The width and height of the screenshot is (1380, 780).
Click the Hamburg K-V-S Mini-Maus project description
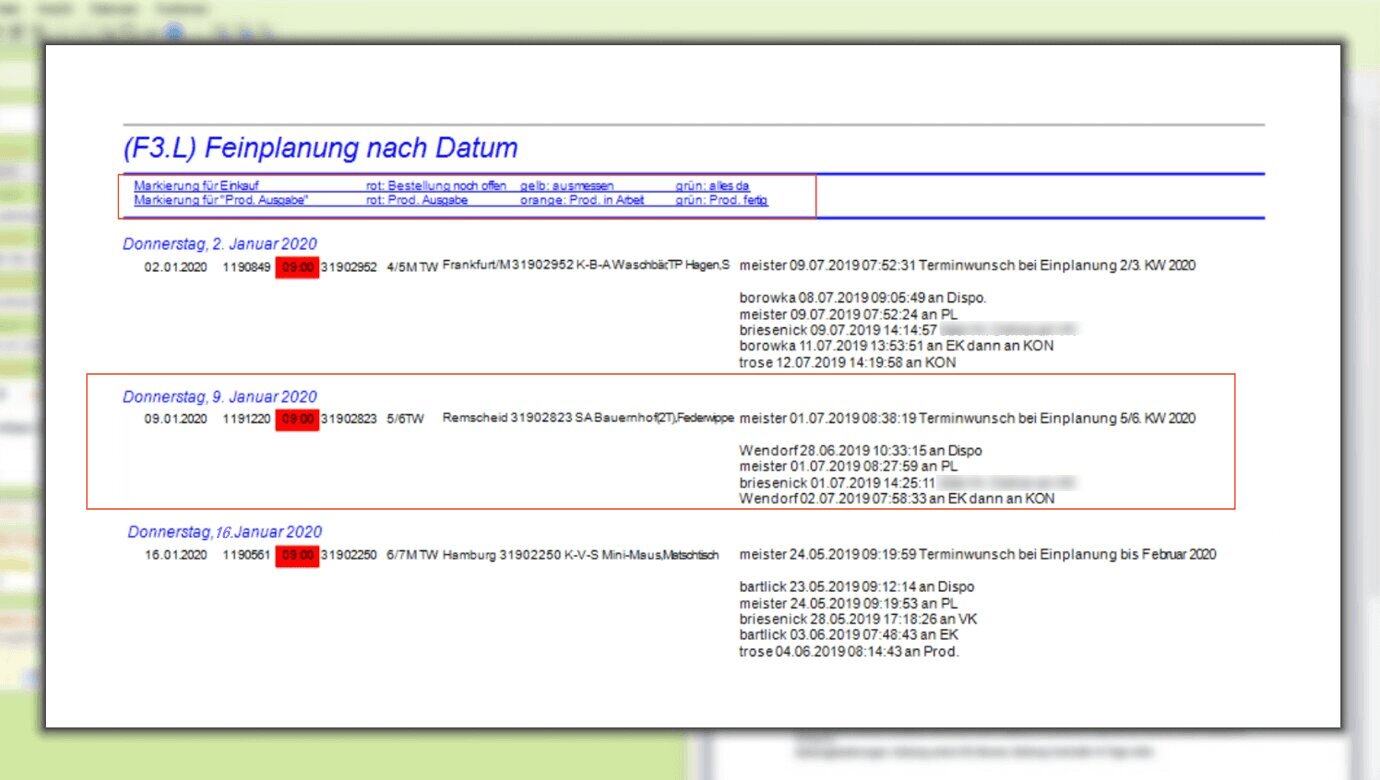580,555
